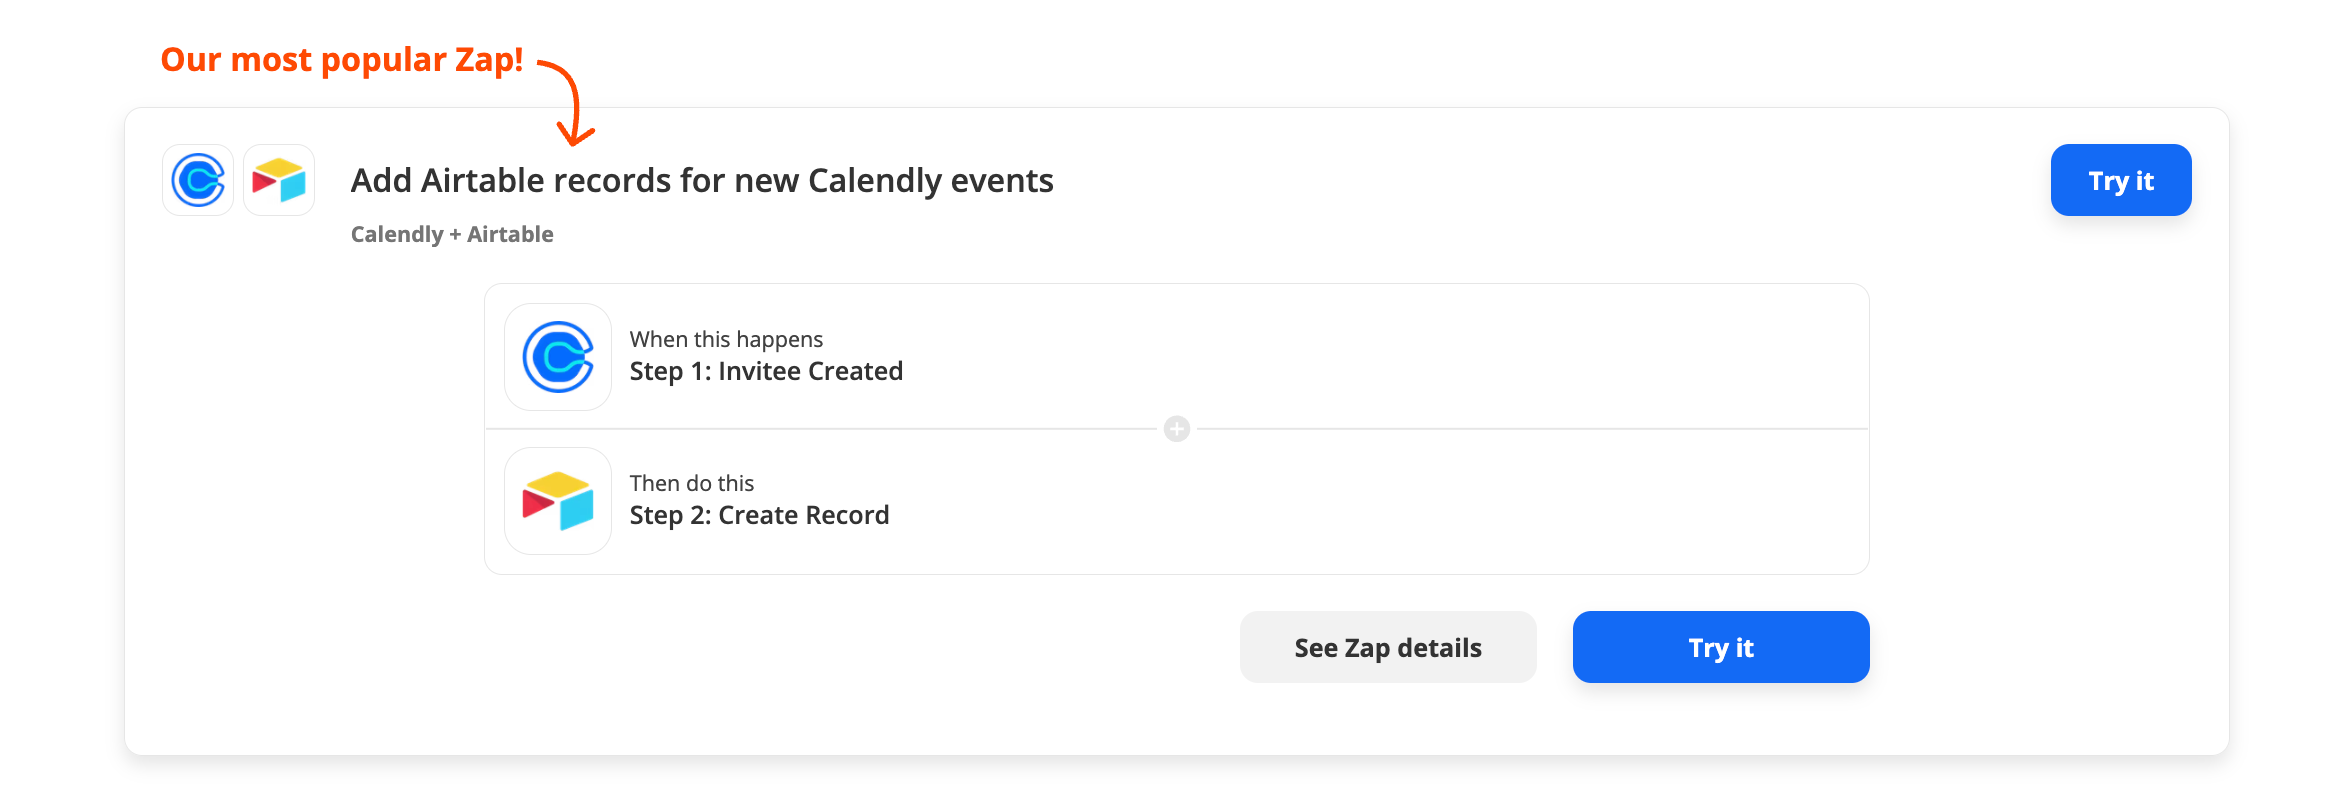Screen dimensions: 2334x810
Task: Click the word 'records' in the Zap title
Action: [x=612, y=181]
